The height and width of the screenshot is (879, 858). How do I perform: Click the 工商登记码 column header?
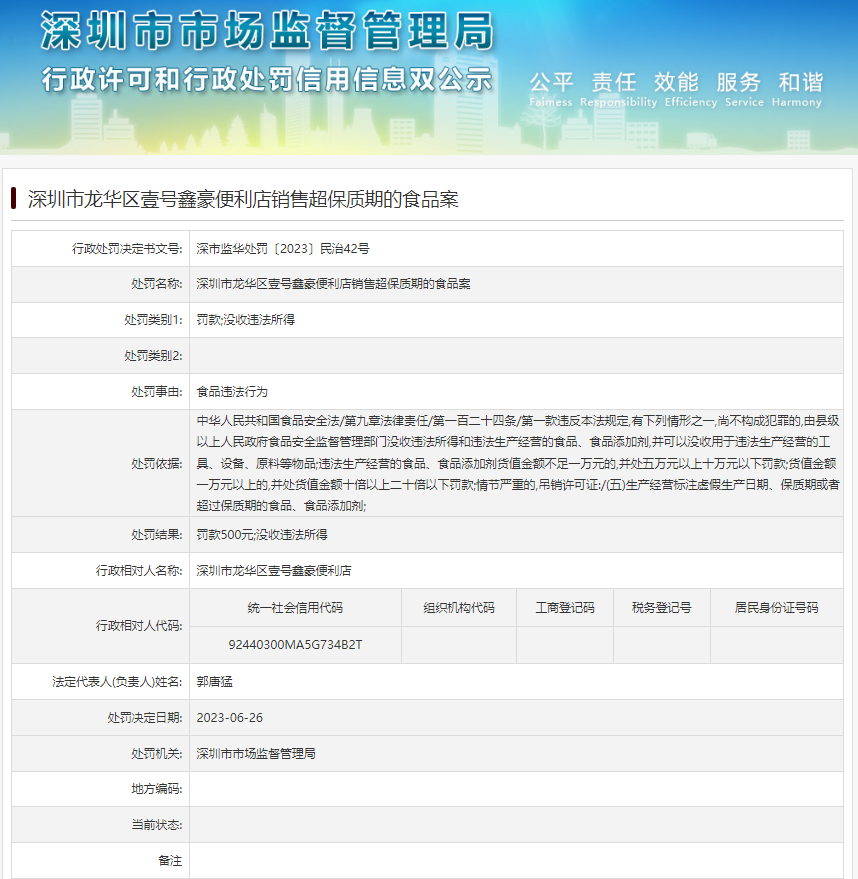coord(565,608)
